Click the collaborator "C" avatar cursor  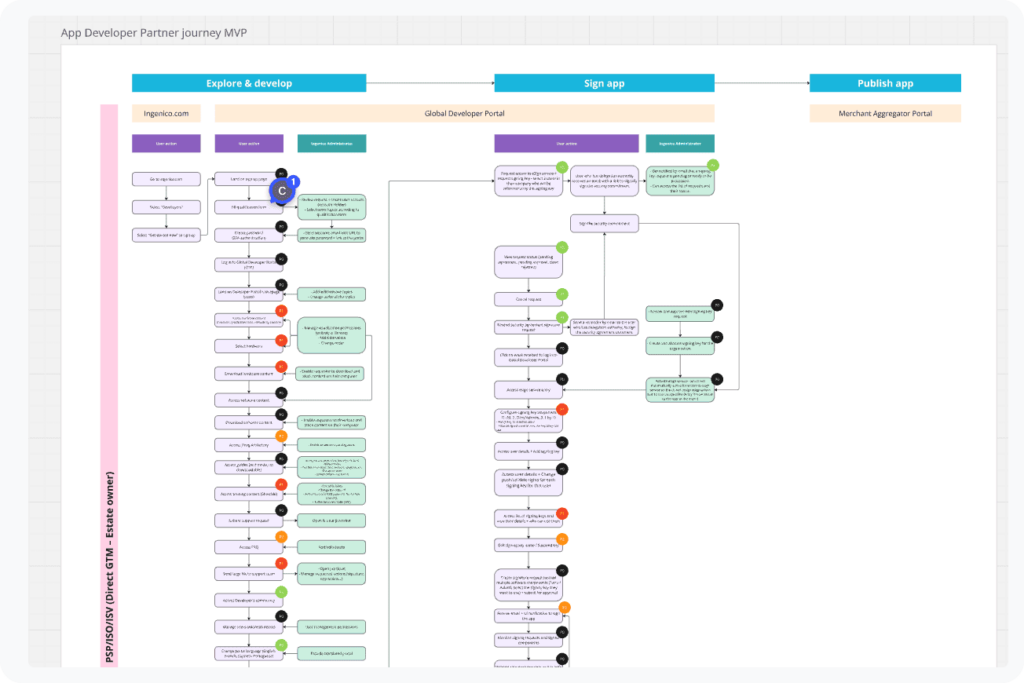[x=282, y=191]
